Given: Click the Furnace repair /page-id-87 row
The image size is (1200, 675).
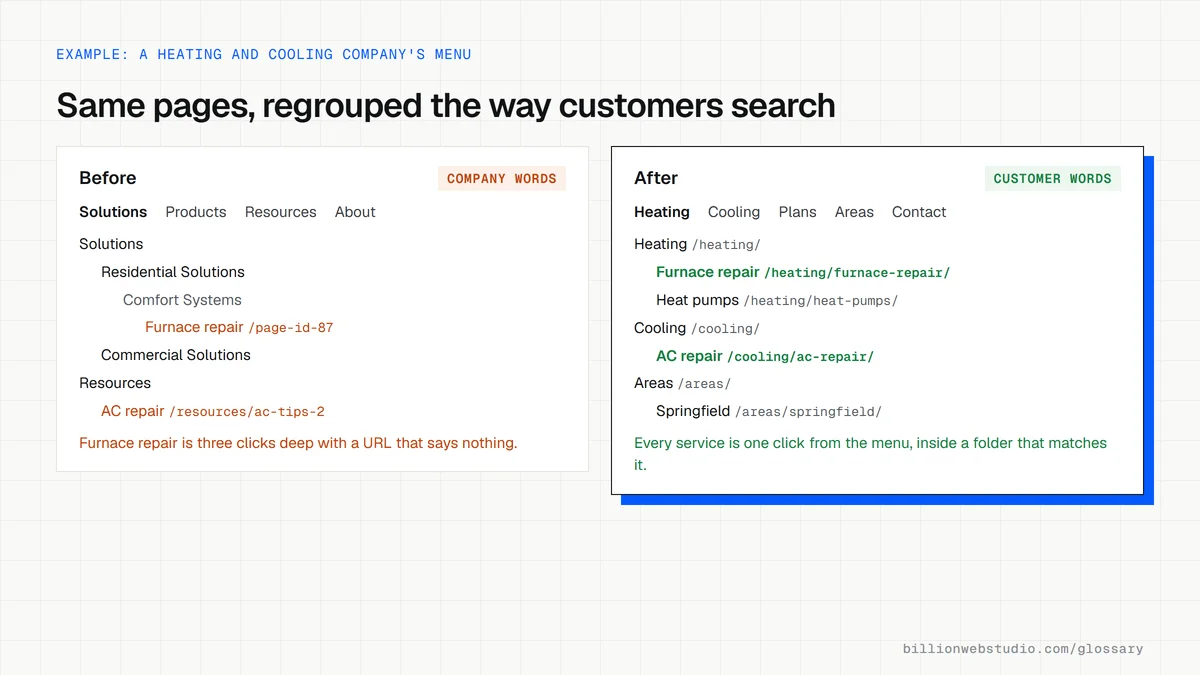Looking at the screenshot, I should coord(239,327).
